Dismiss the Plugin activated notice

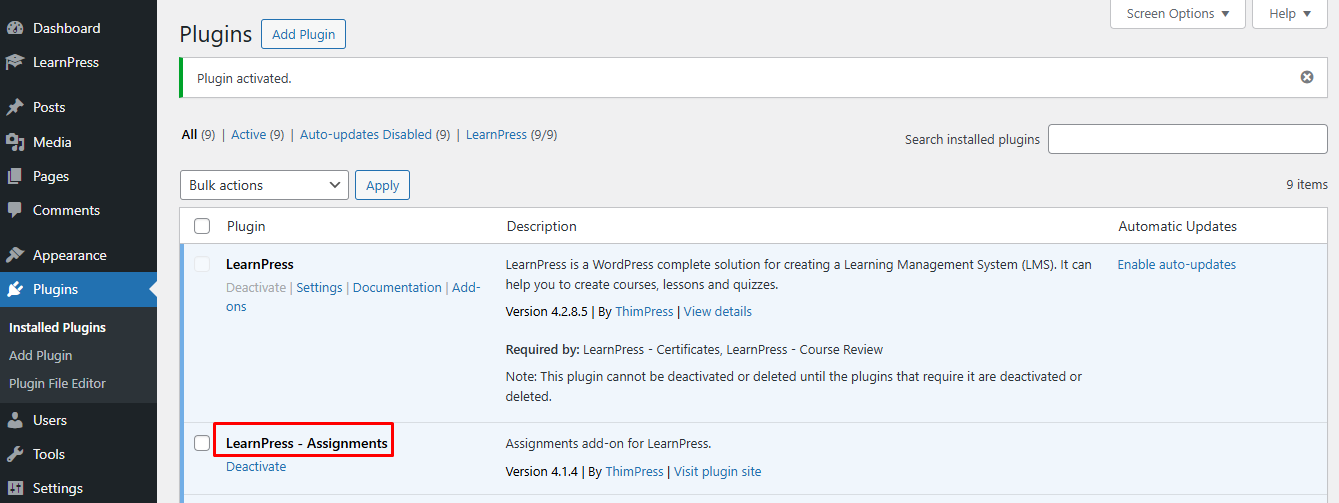pyautogui.click(x=1307, y=77)
